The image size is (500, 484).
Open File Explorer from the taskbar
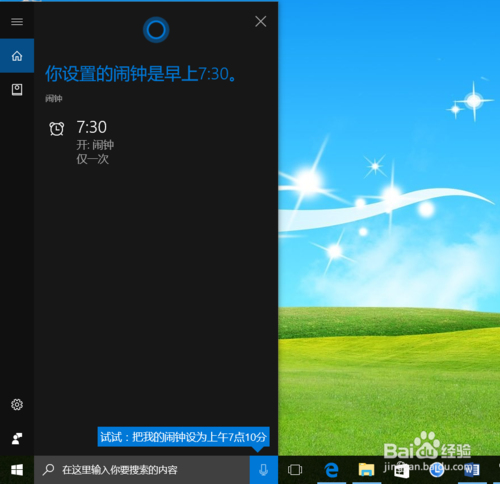coord(366,470)
